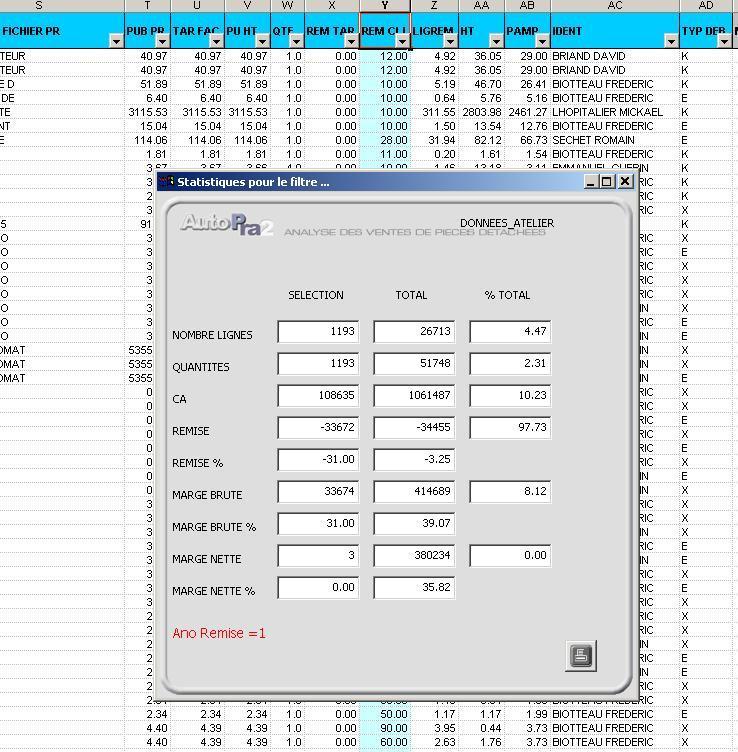Click the MARGE BRUTE selection field
The image size is (738, 752).
[318, 492]
